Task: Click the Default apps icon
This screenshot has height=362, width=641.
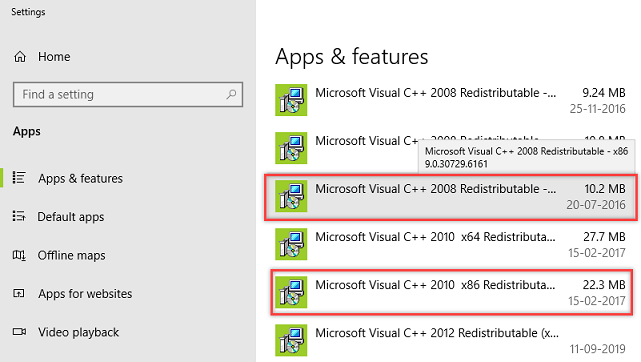Action: [19, 216]
